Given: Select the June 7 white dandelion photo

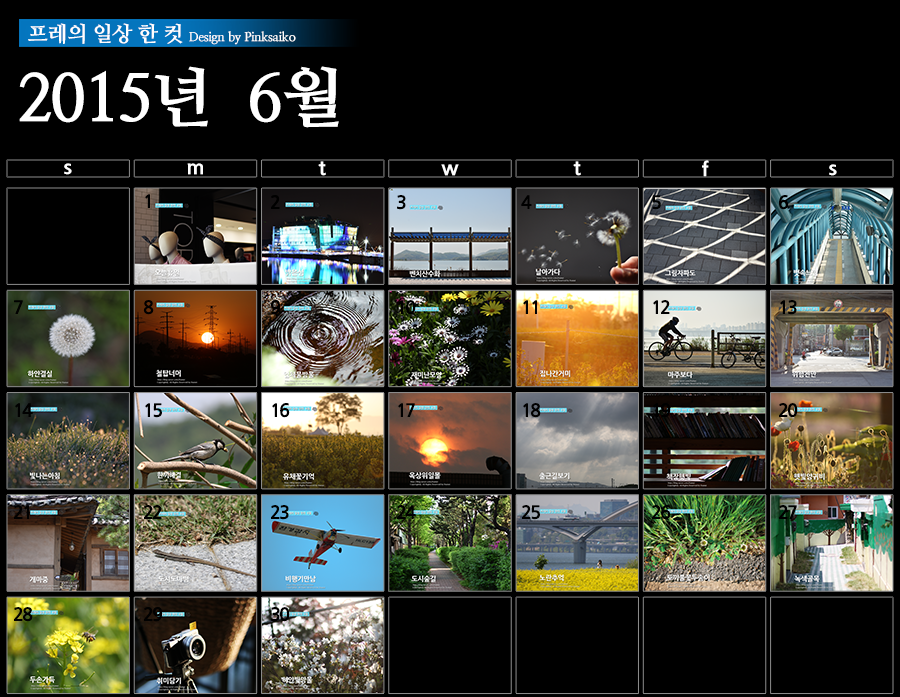Looking at the screenshot, I should tap(68, 339).
